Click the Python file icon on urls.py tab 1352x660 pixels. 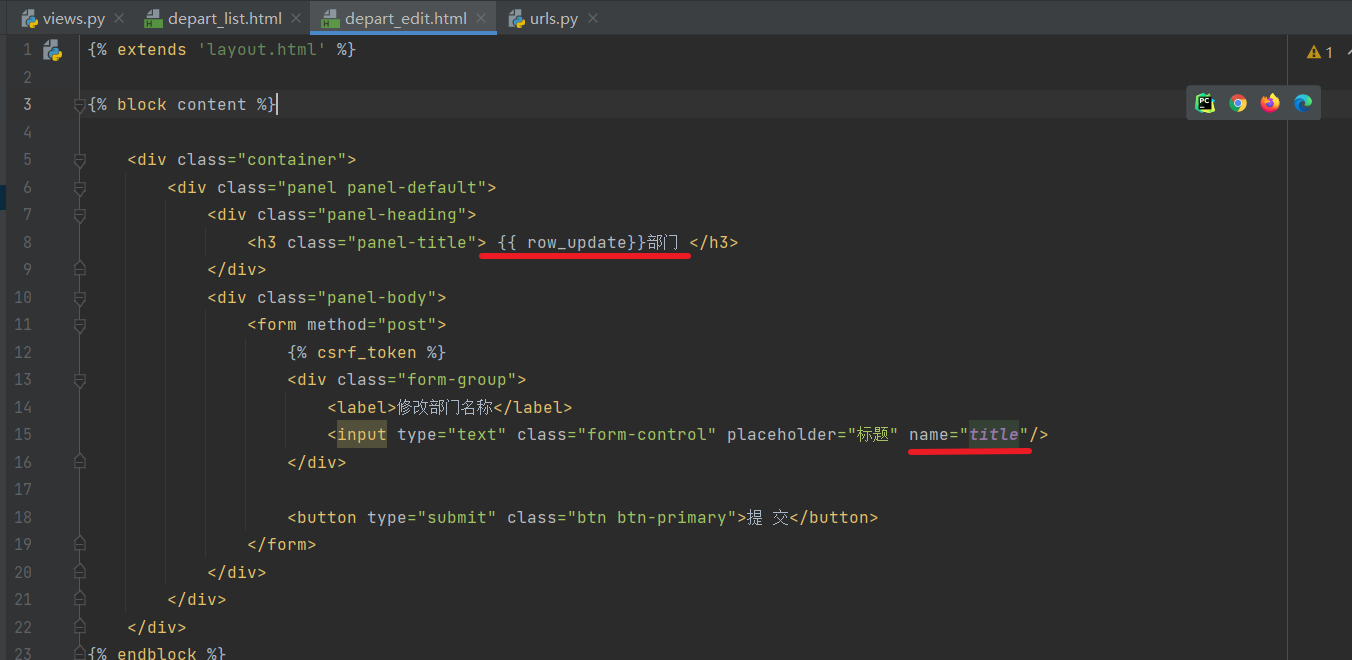pyautogui.click(x=516, y=17)
